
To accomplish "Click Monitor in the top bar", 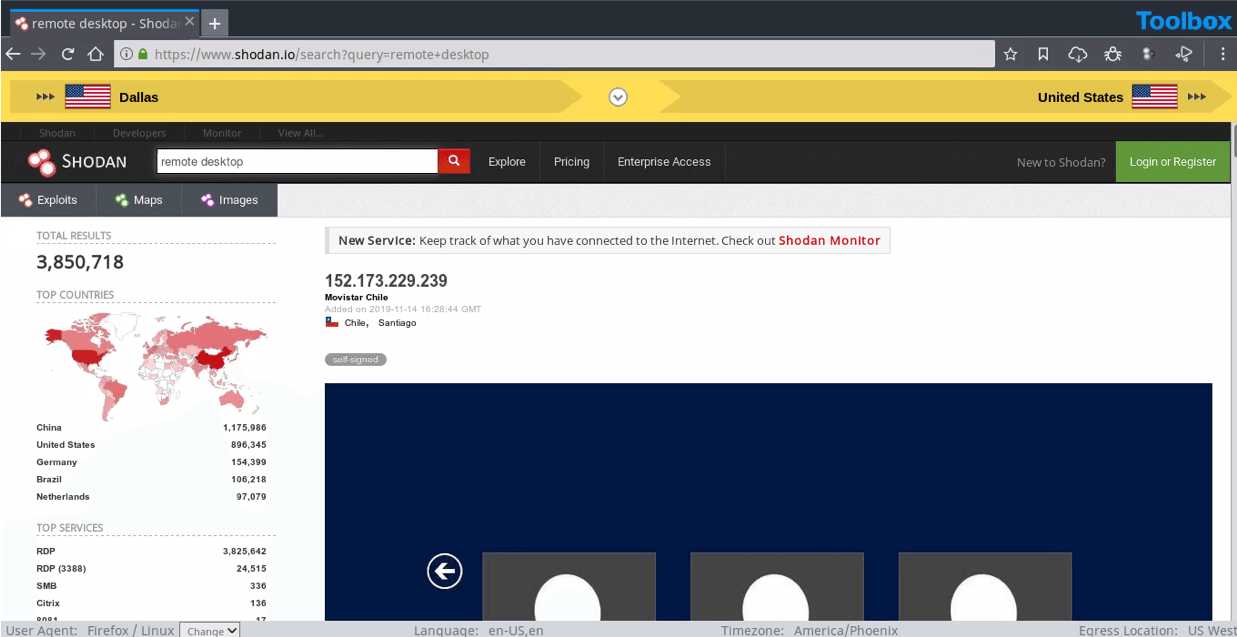I will pos(222,133).
